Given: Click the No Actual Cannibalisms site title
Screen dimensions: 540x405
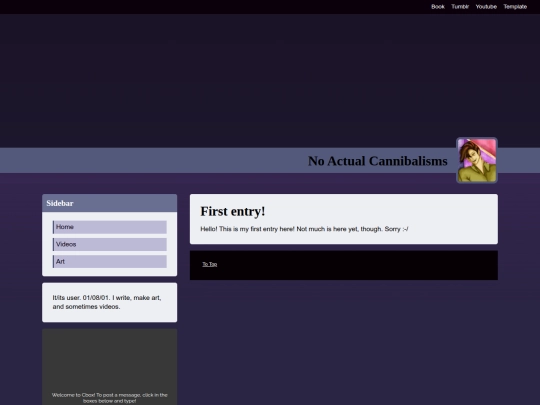Looking at the screenshot, I should pos(377,161).
